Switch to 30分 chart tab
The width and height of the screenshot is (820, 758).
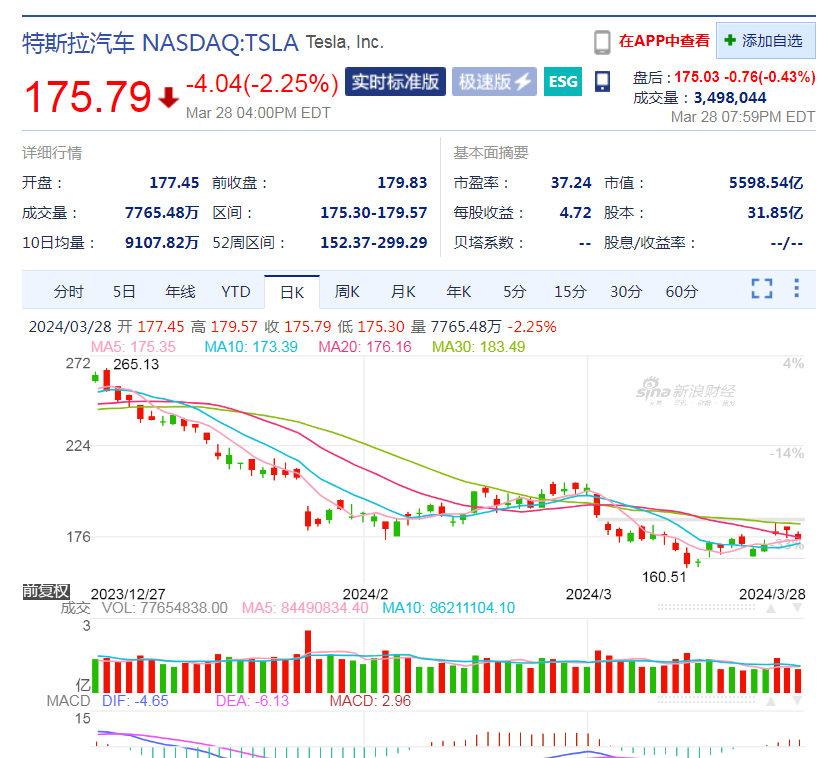tap(625, 291)
